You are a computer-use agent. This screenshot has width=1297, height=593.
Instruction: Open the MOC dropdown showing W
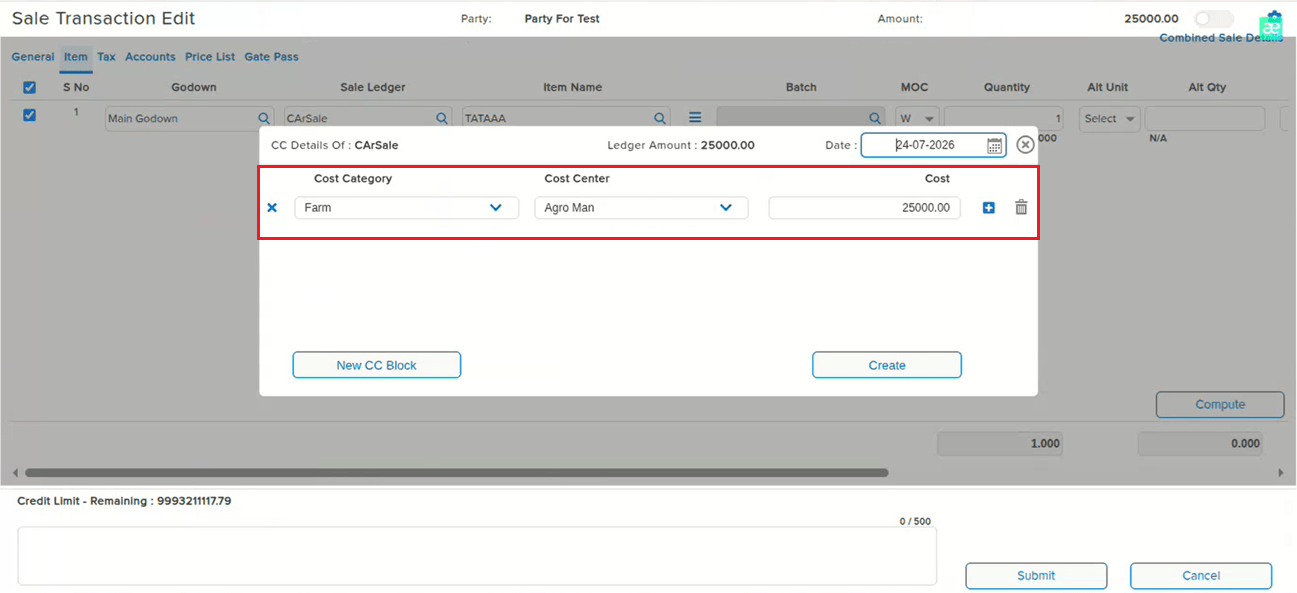click(x=917, y=118)
